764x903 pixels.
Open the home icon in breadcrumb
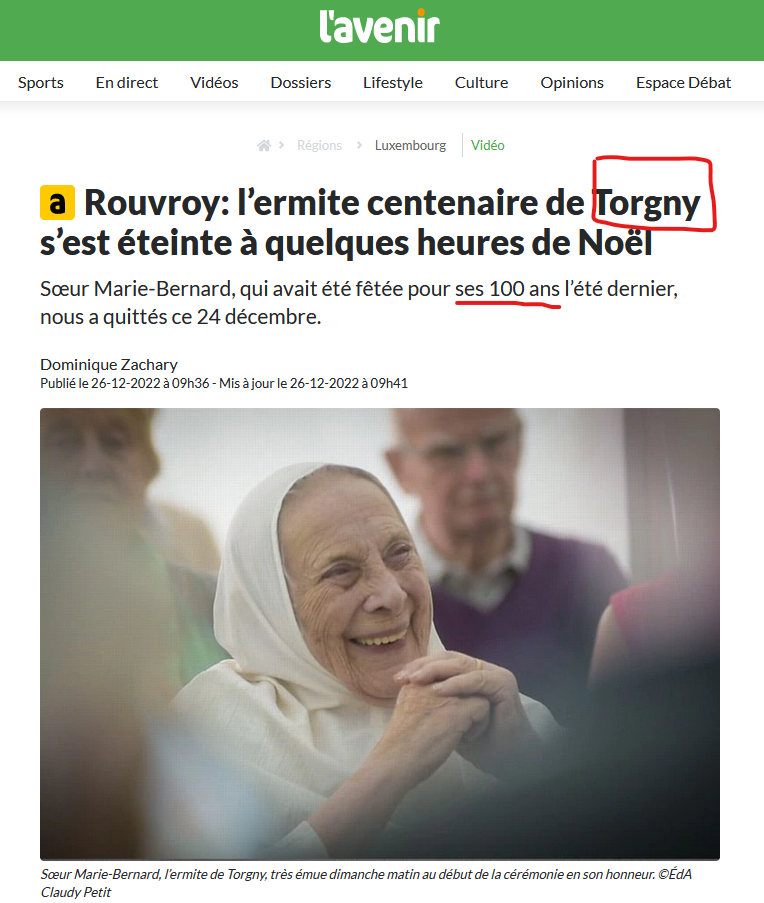click(x=264, y=146)
